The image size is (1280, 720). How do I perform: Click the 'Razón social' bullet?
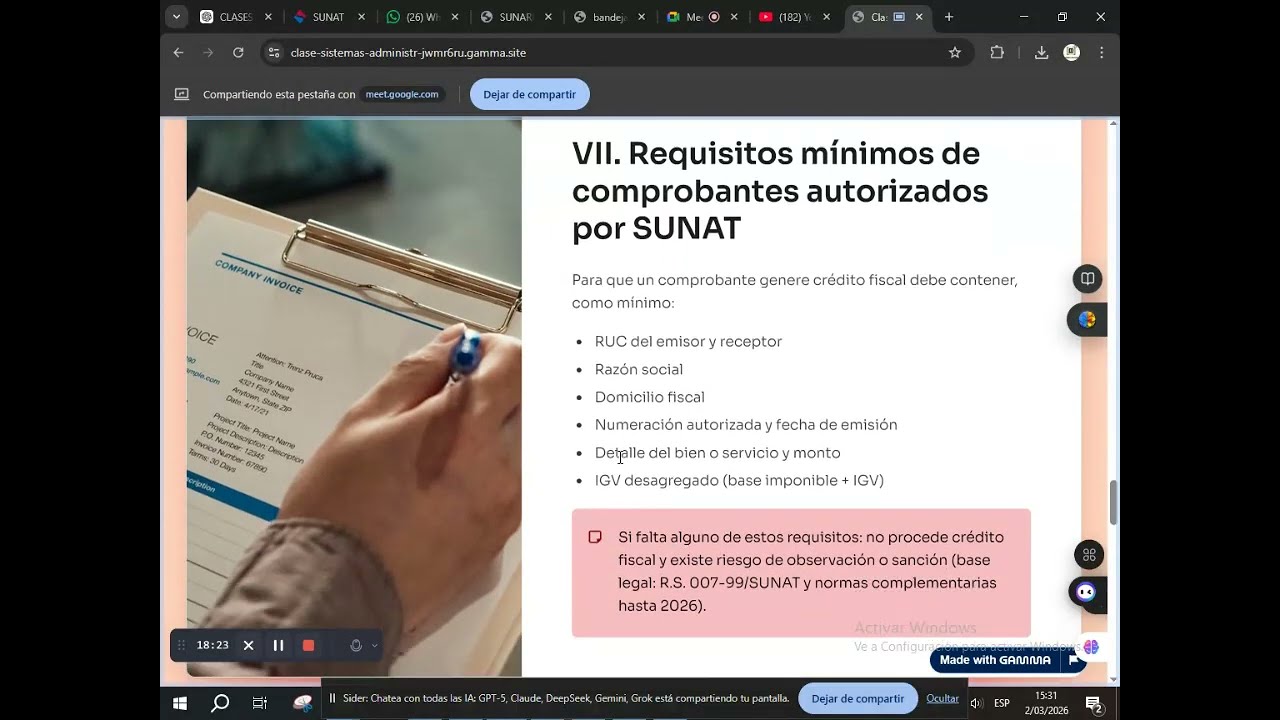point(639,369)
